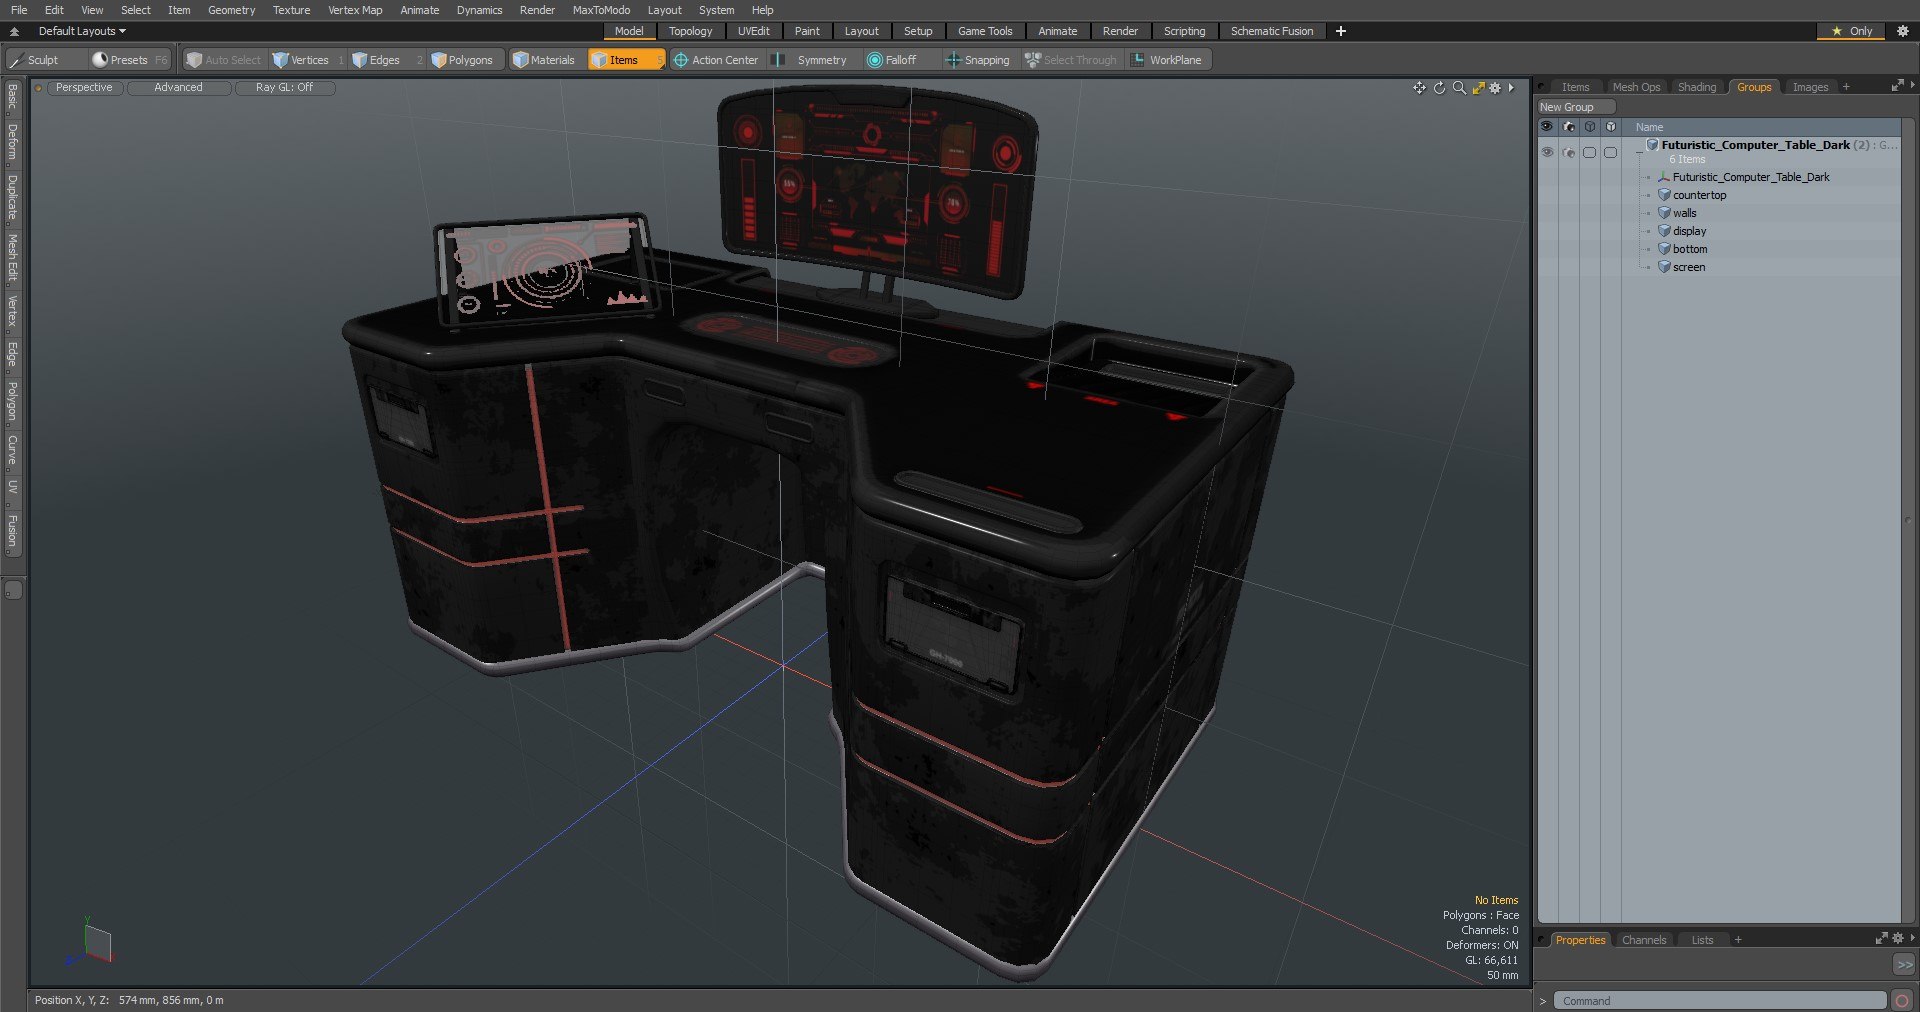Click the viewport right-arrow menu expander

(1511, 88)
